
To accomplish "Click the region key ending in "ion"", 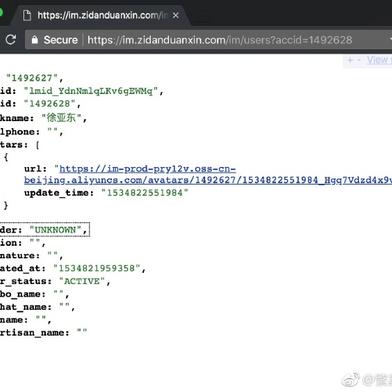I will (x=22, y=243).
